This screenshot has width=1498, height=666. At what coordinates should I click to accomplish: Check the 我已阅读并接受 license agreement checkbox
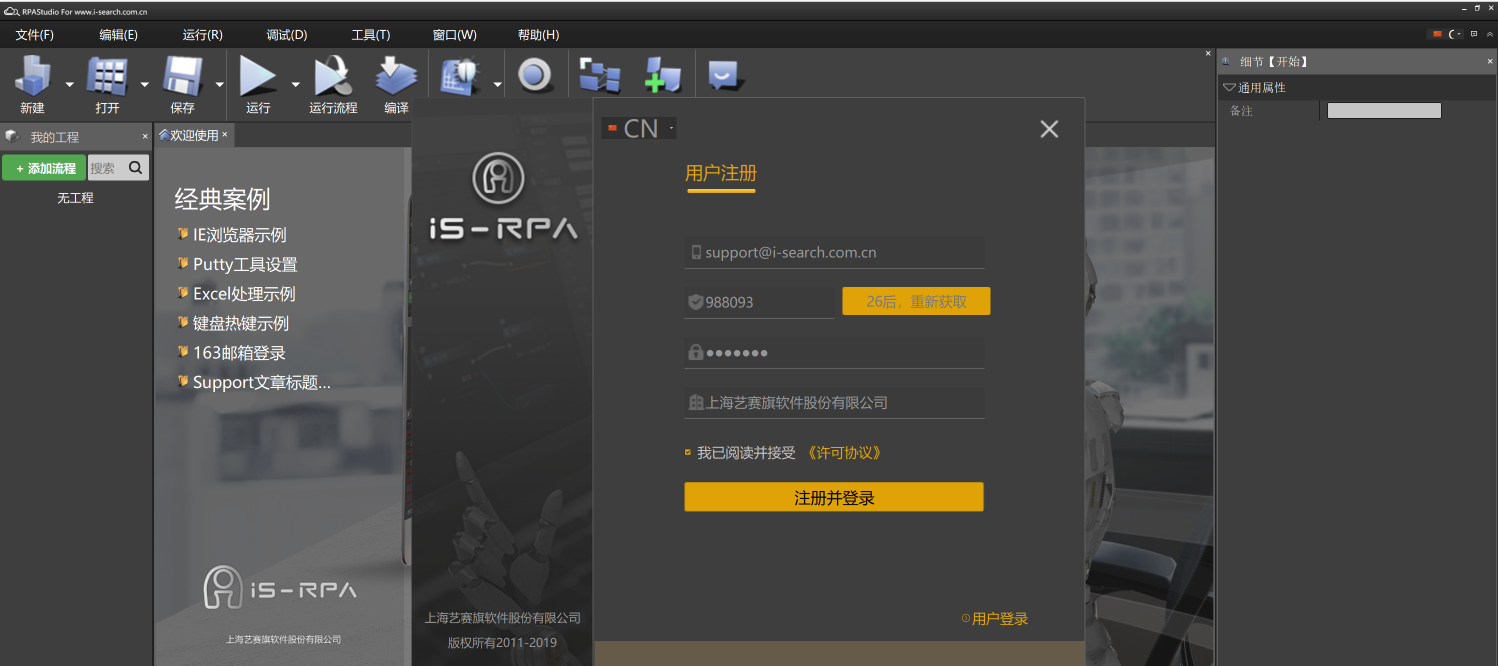(x=687, y=452)
